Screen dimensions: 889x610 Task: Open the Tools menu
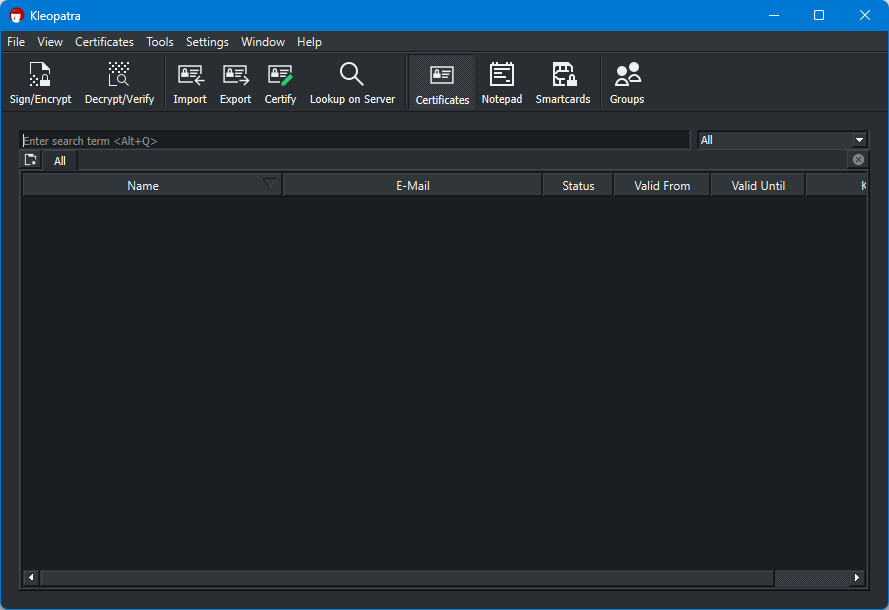click(160, 42)
